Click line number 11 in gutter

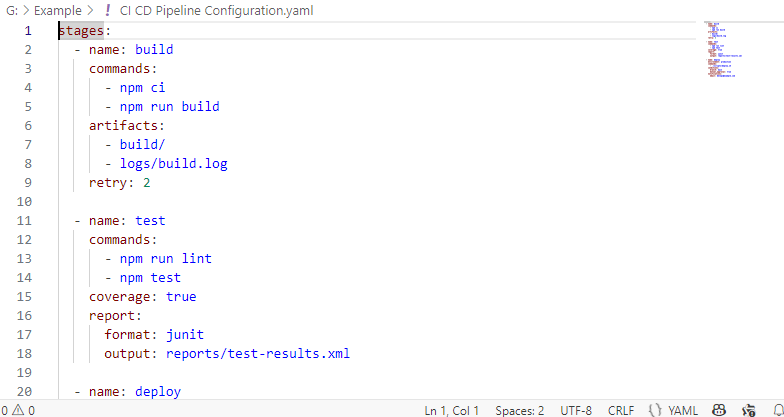coord(24,220)
